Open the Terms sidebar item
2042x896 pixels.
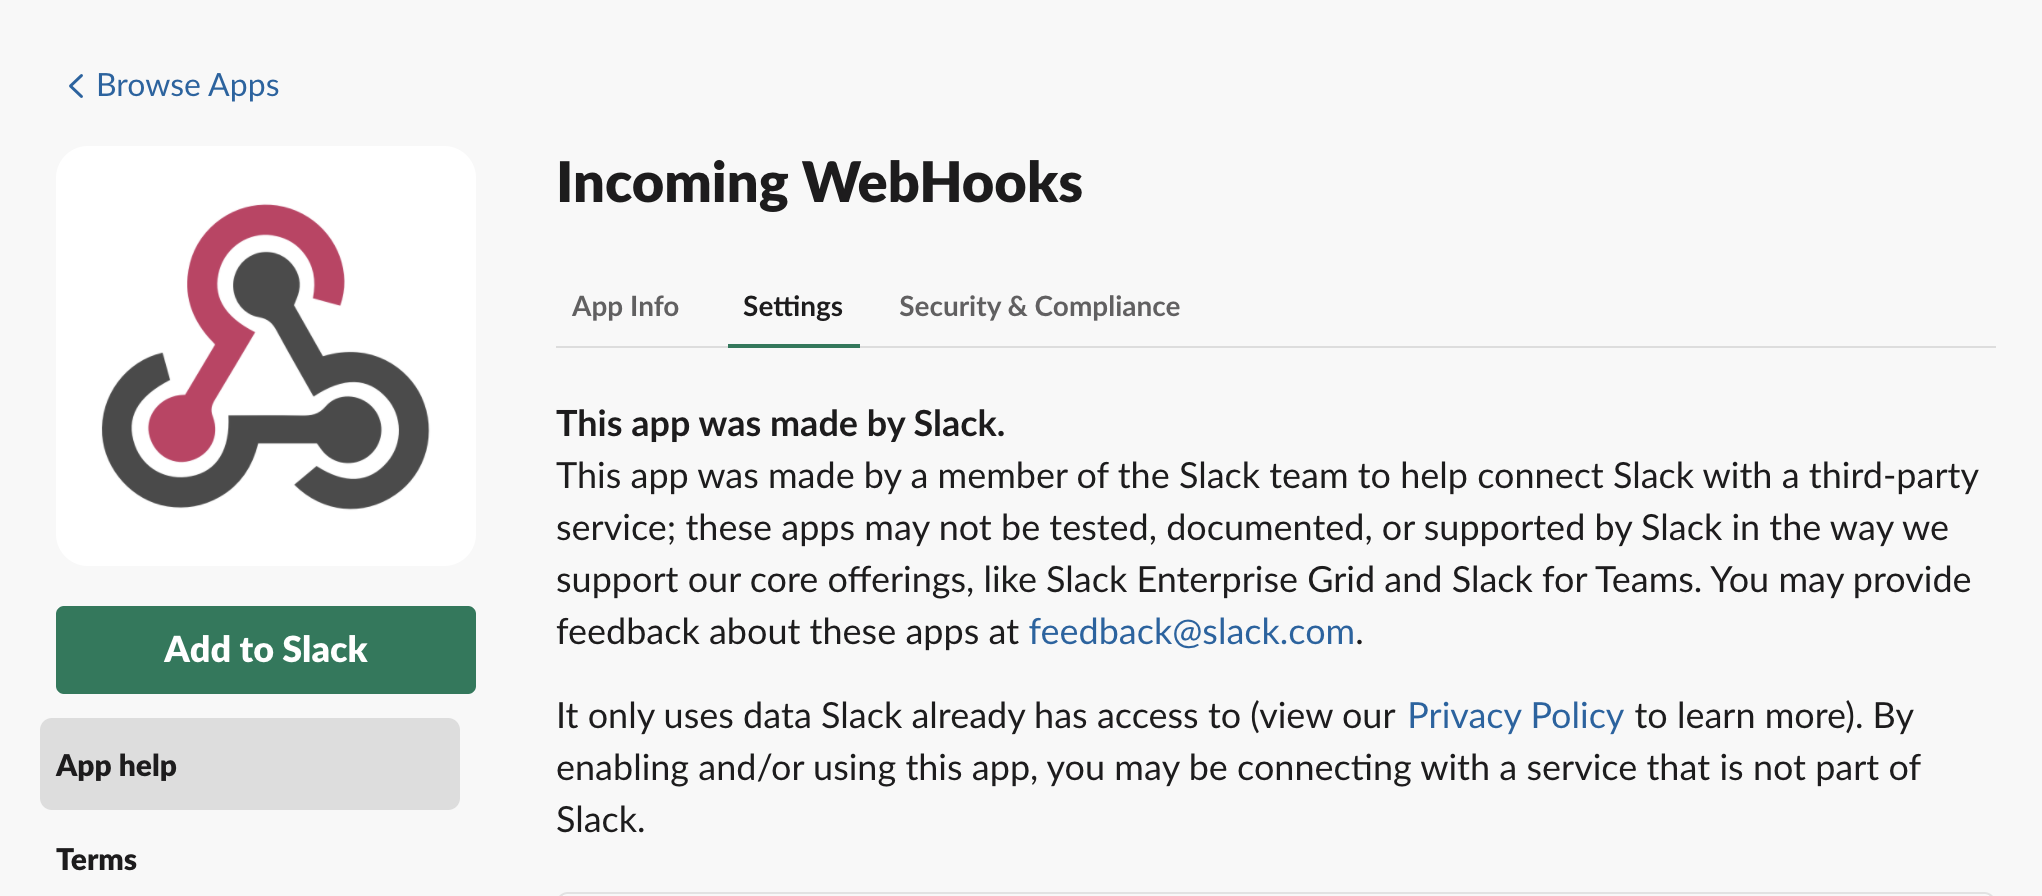pyautogui.click(x=96, y=860)
